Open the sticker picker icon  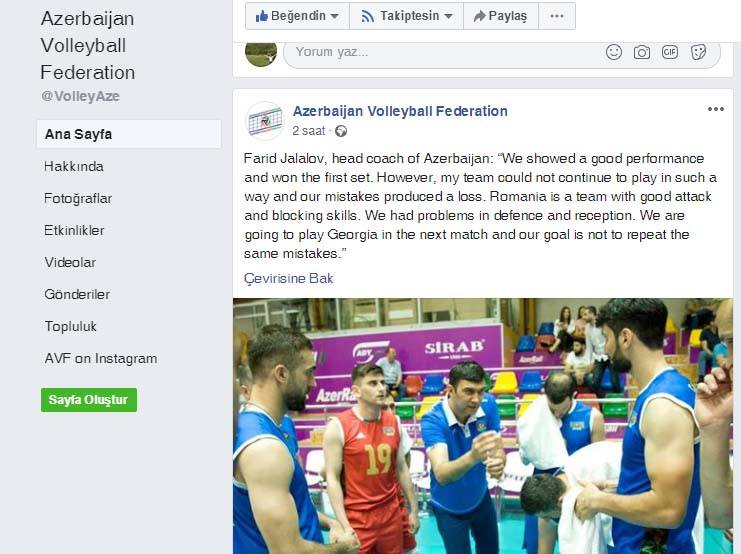tap(698, 52)
